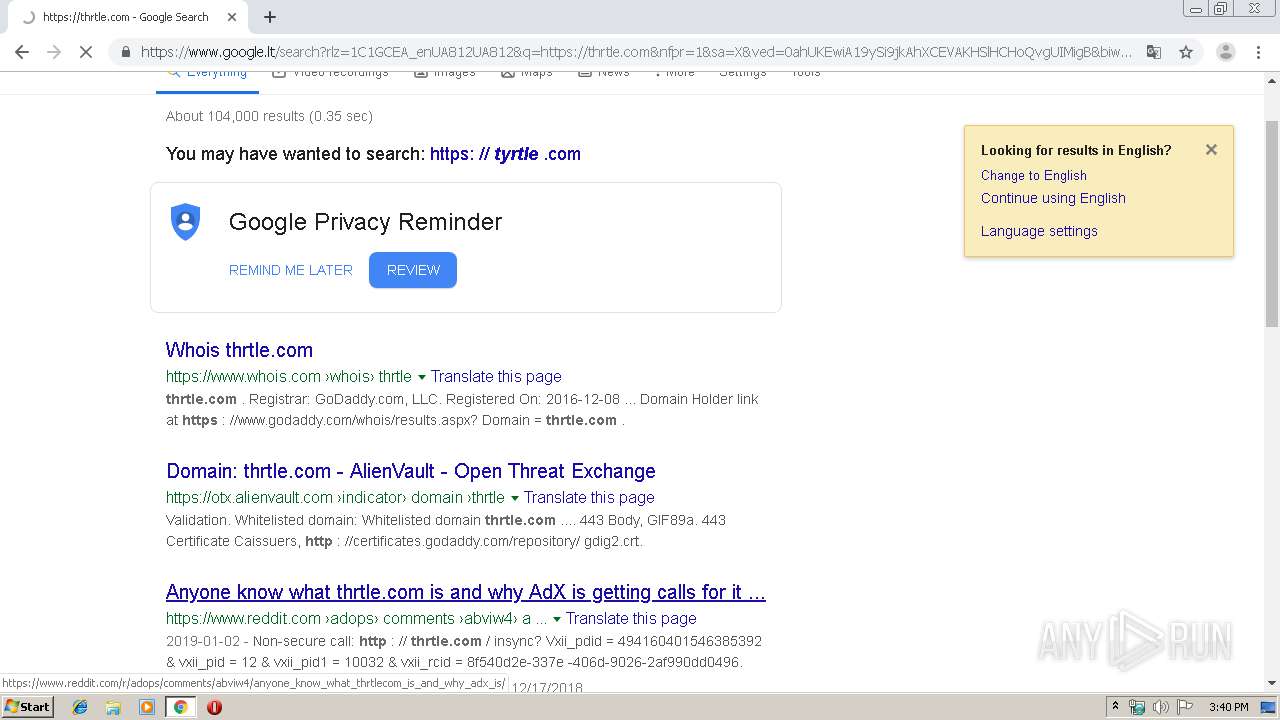This screenshot has height=720, width=1280.
Task: Translate the alienvault result page
Action: point(589,498)
